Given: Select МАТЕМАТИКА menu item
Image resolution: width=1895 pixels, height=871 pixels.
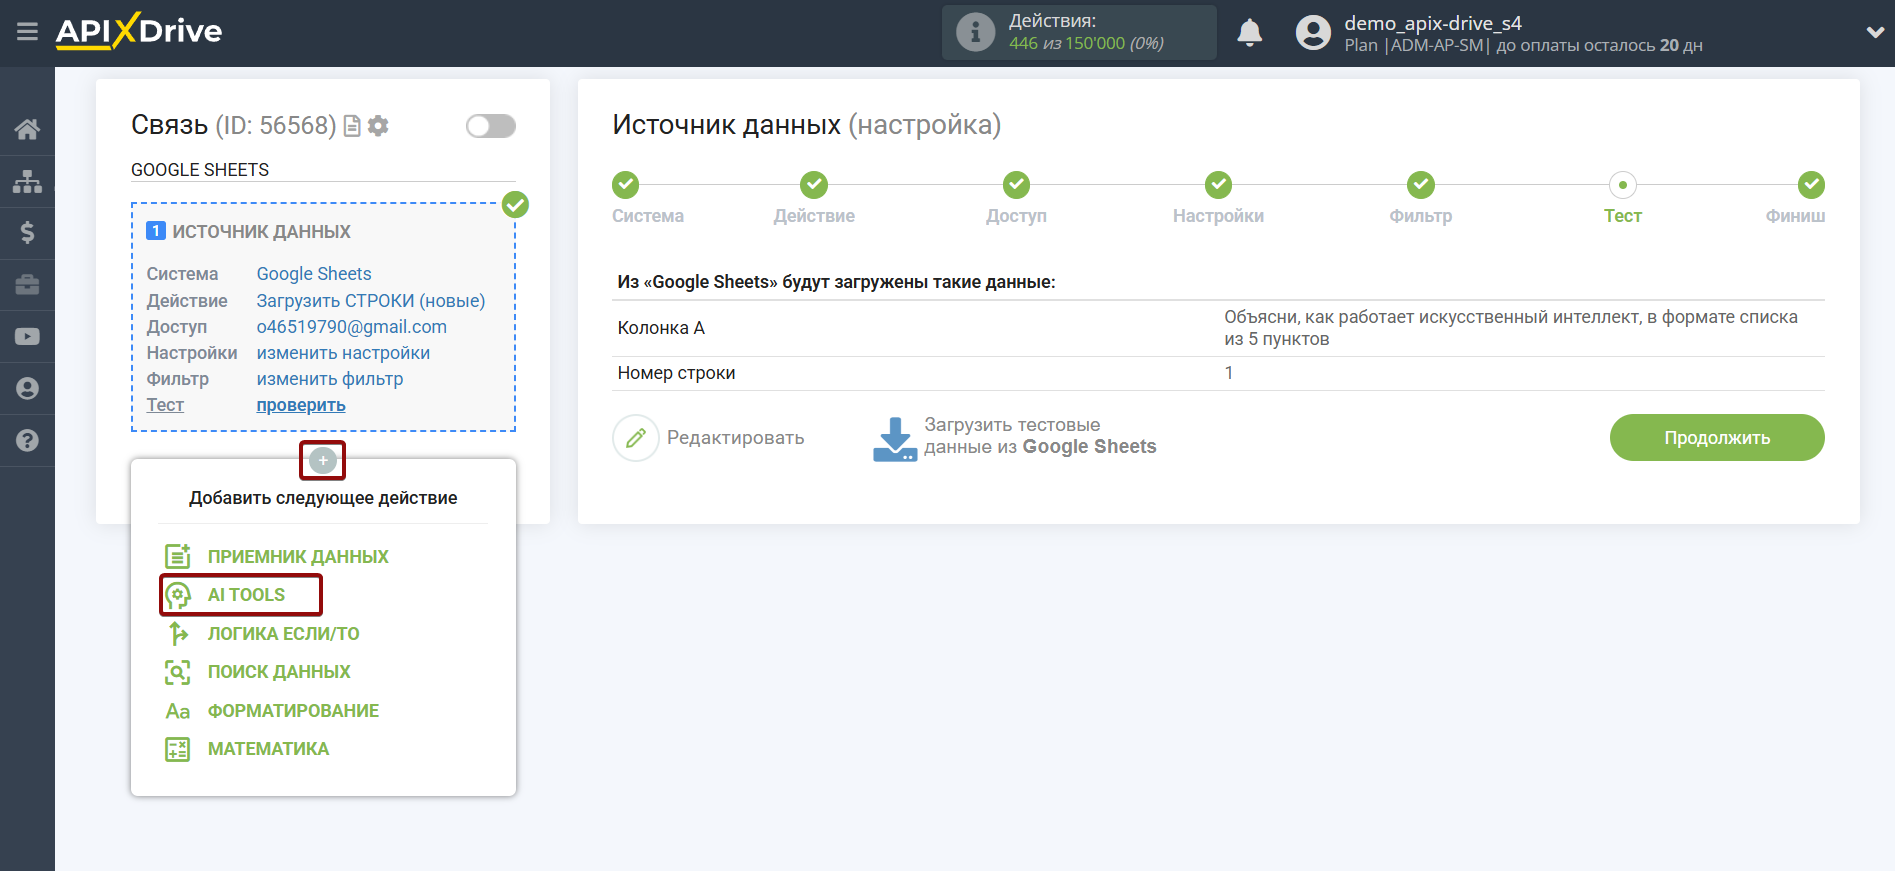Looking at the screenshot, I should (x=268, y=749).
